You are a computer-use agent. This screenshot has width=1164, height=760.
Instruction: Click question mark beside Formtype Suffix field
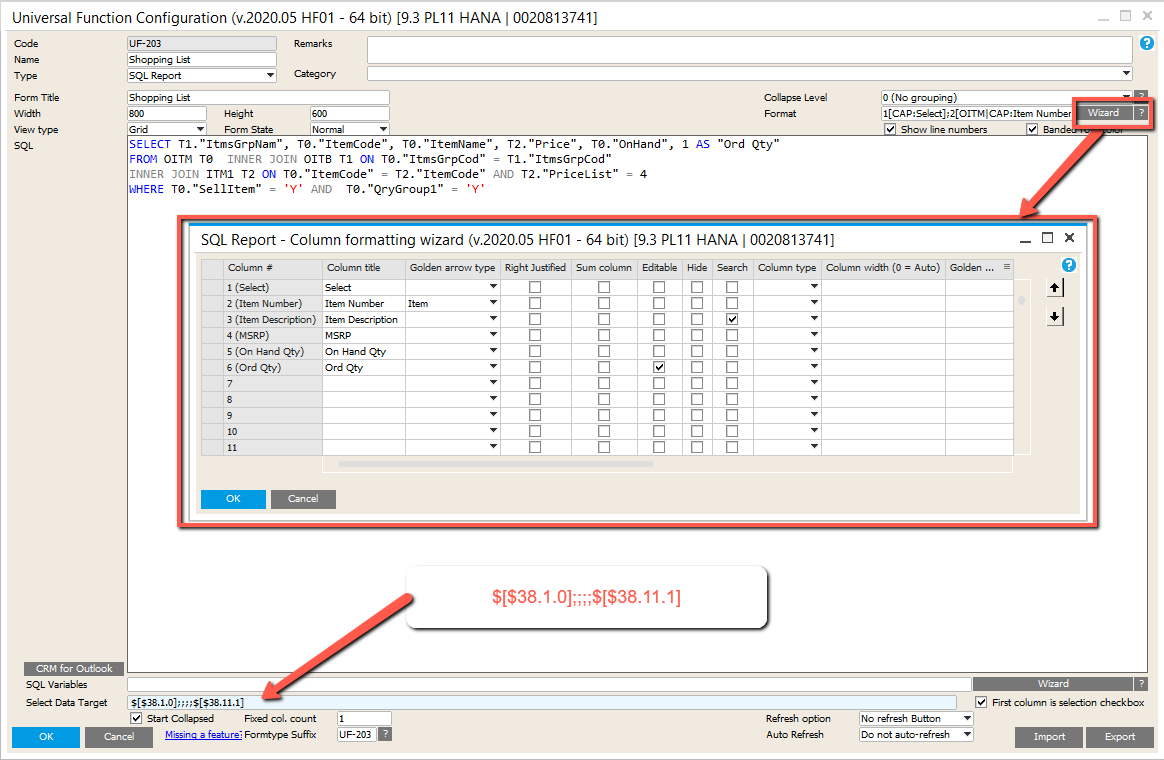pos(385,734)
